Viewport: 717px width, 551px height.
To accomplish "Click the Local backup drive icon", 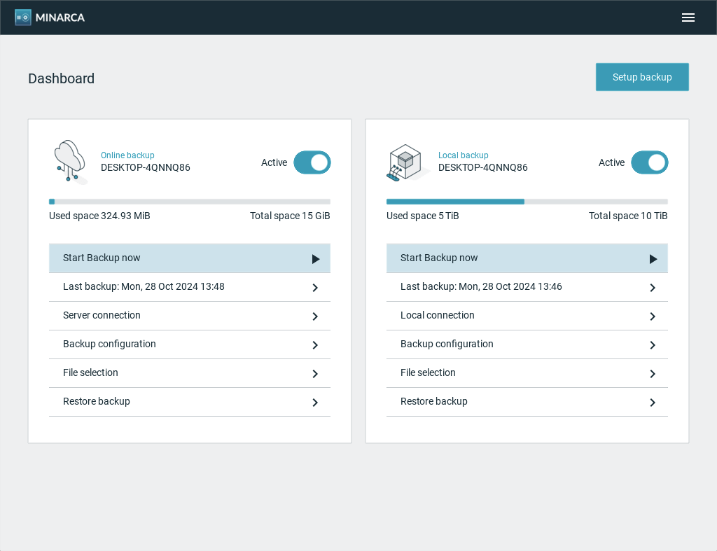I will pos(407,162).
